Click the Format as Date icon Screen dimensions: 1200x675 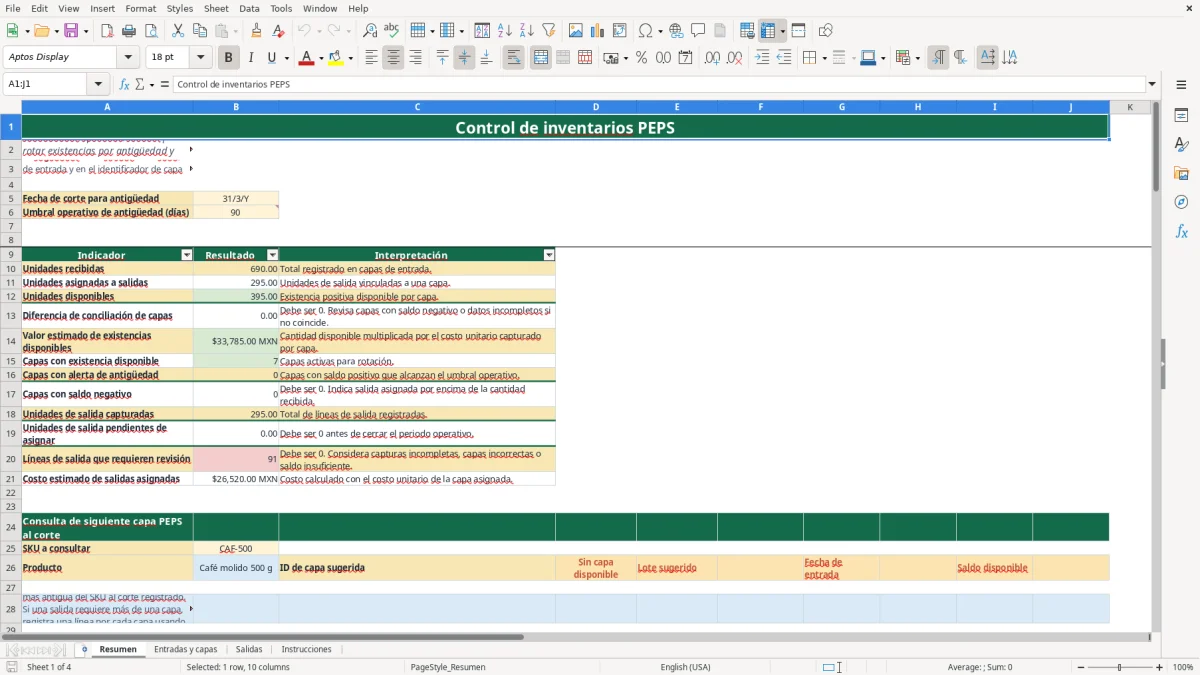(685, 58)
